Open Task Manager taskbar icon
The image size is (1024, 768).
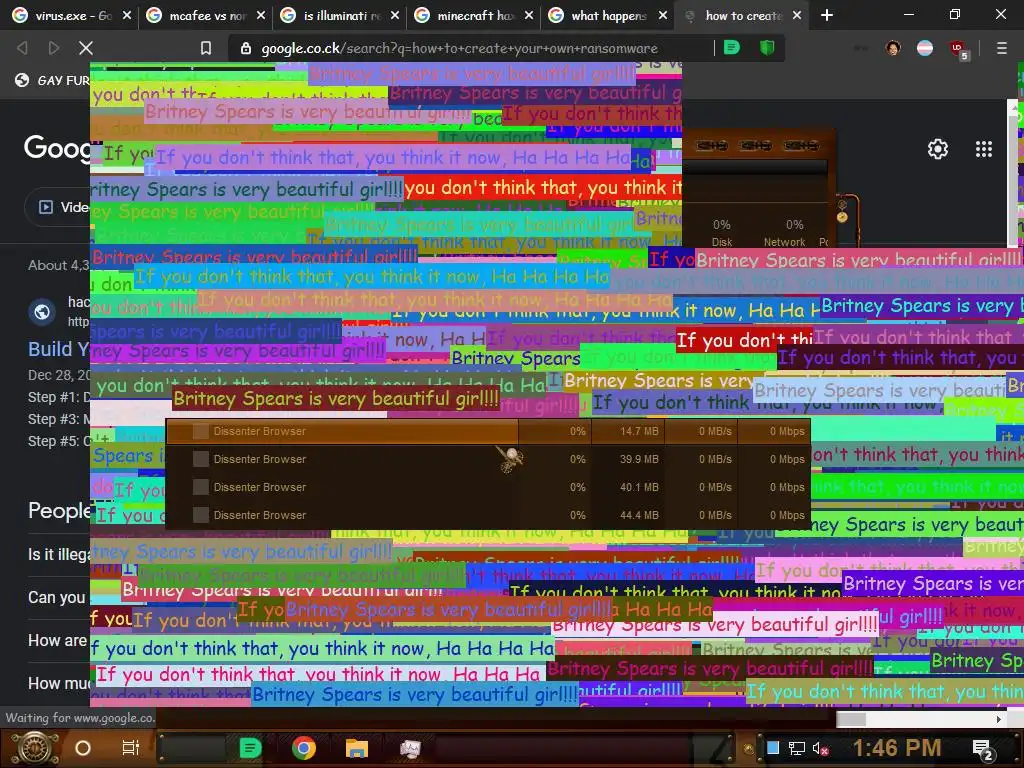pos(410,748)
